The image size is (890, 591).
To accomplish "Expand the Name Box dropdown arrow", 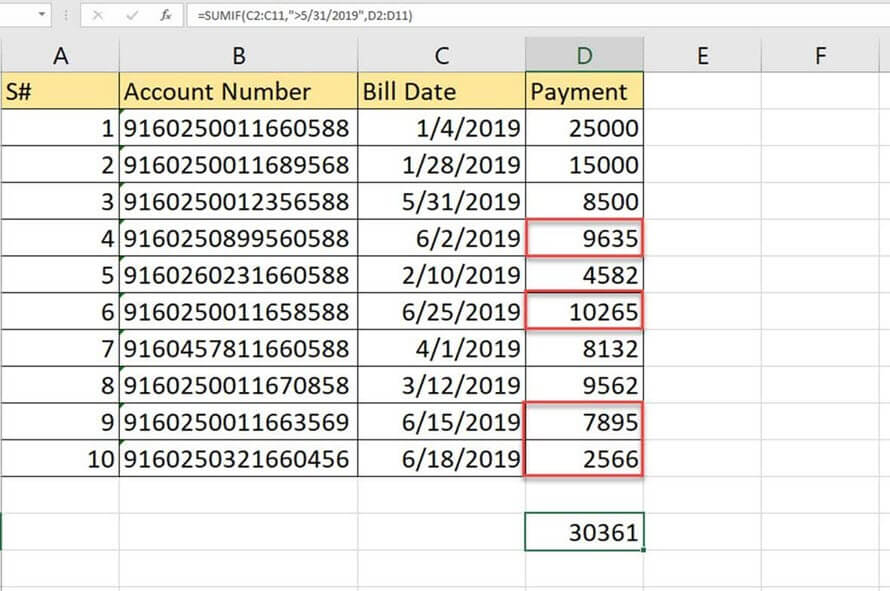I will (x=41, y=16).
